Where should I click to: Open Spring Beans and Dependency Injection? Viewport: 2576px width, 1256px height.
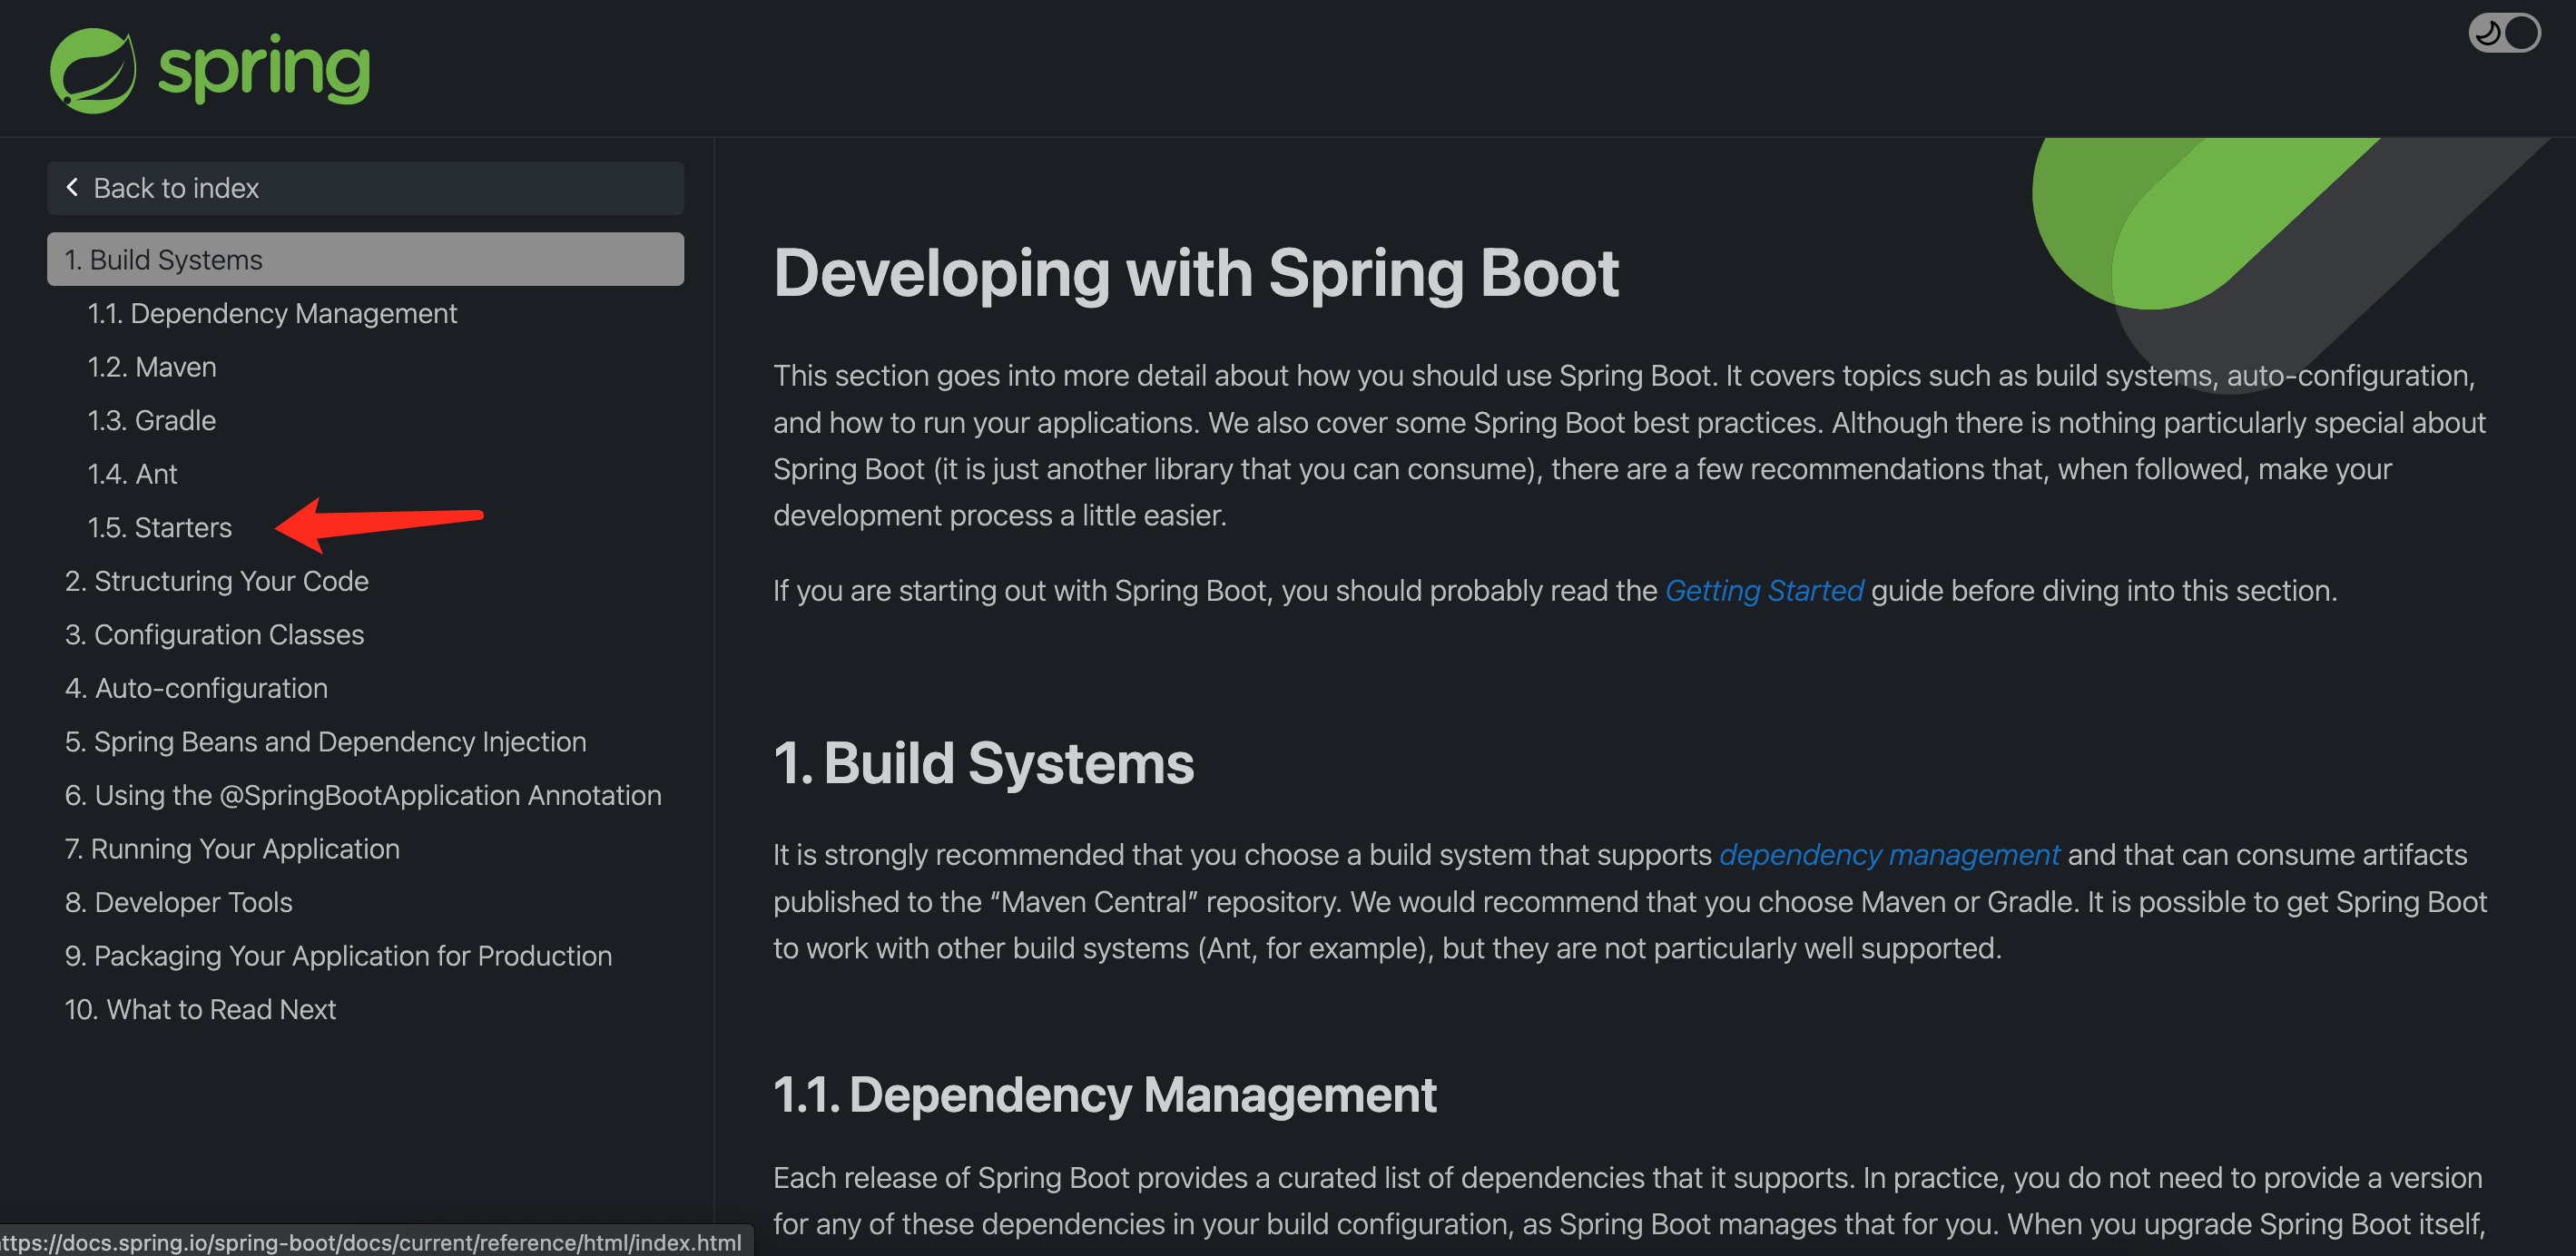point(325,741)
